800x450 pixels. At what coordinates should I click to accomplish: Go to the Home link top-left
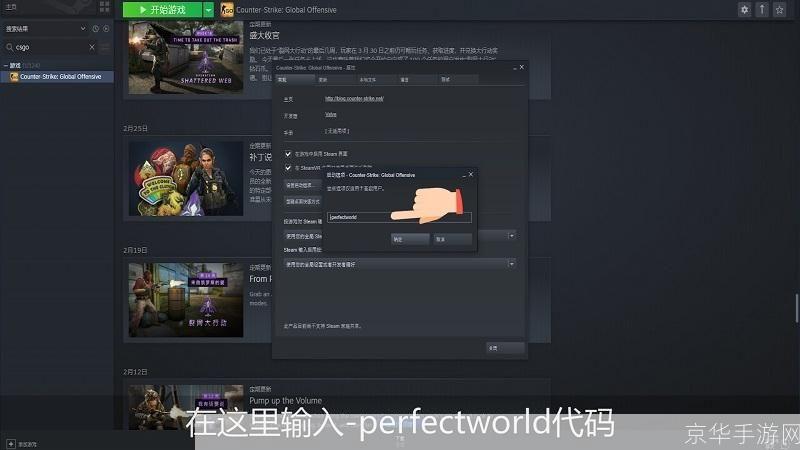coord(11,7)
